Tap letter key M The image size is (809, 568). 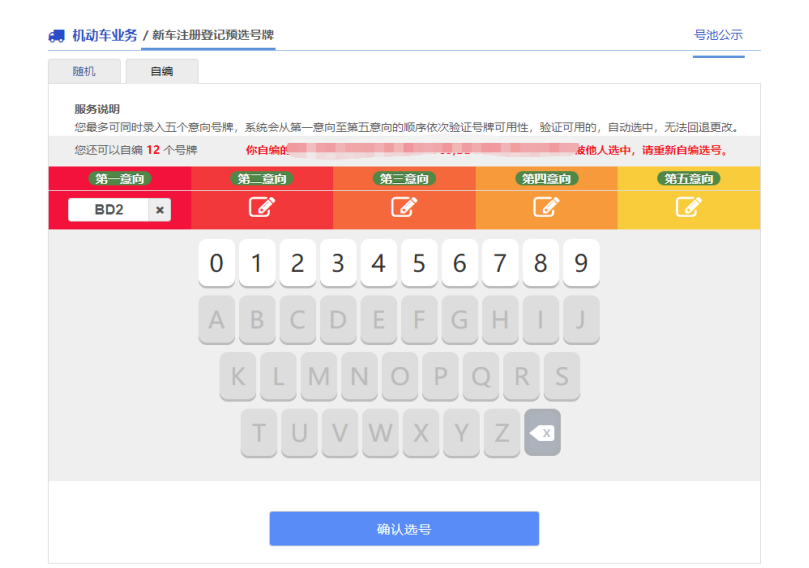coord(319,376)
